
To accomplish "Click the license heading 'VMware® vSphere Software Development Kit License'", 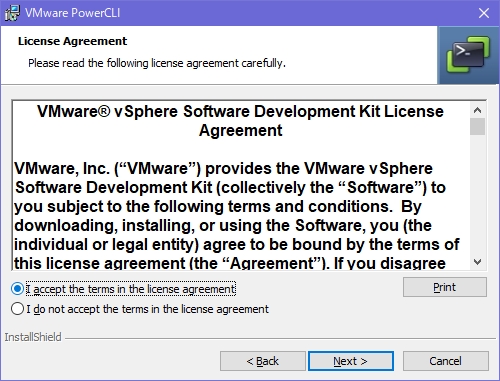I will click(240, 111).
